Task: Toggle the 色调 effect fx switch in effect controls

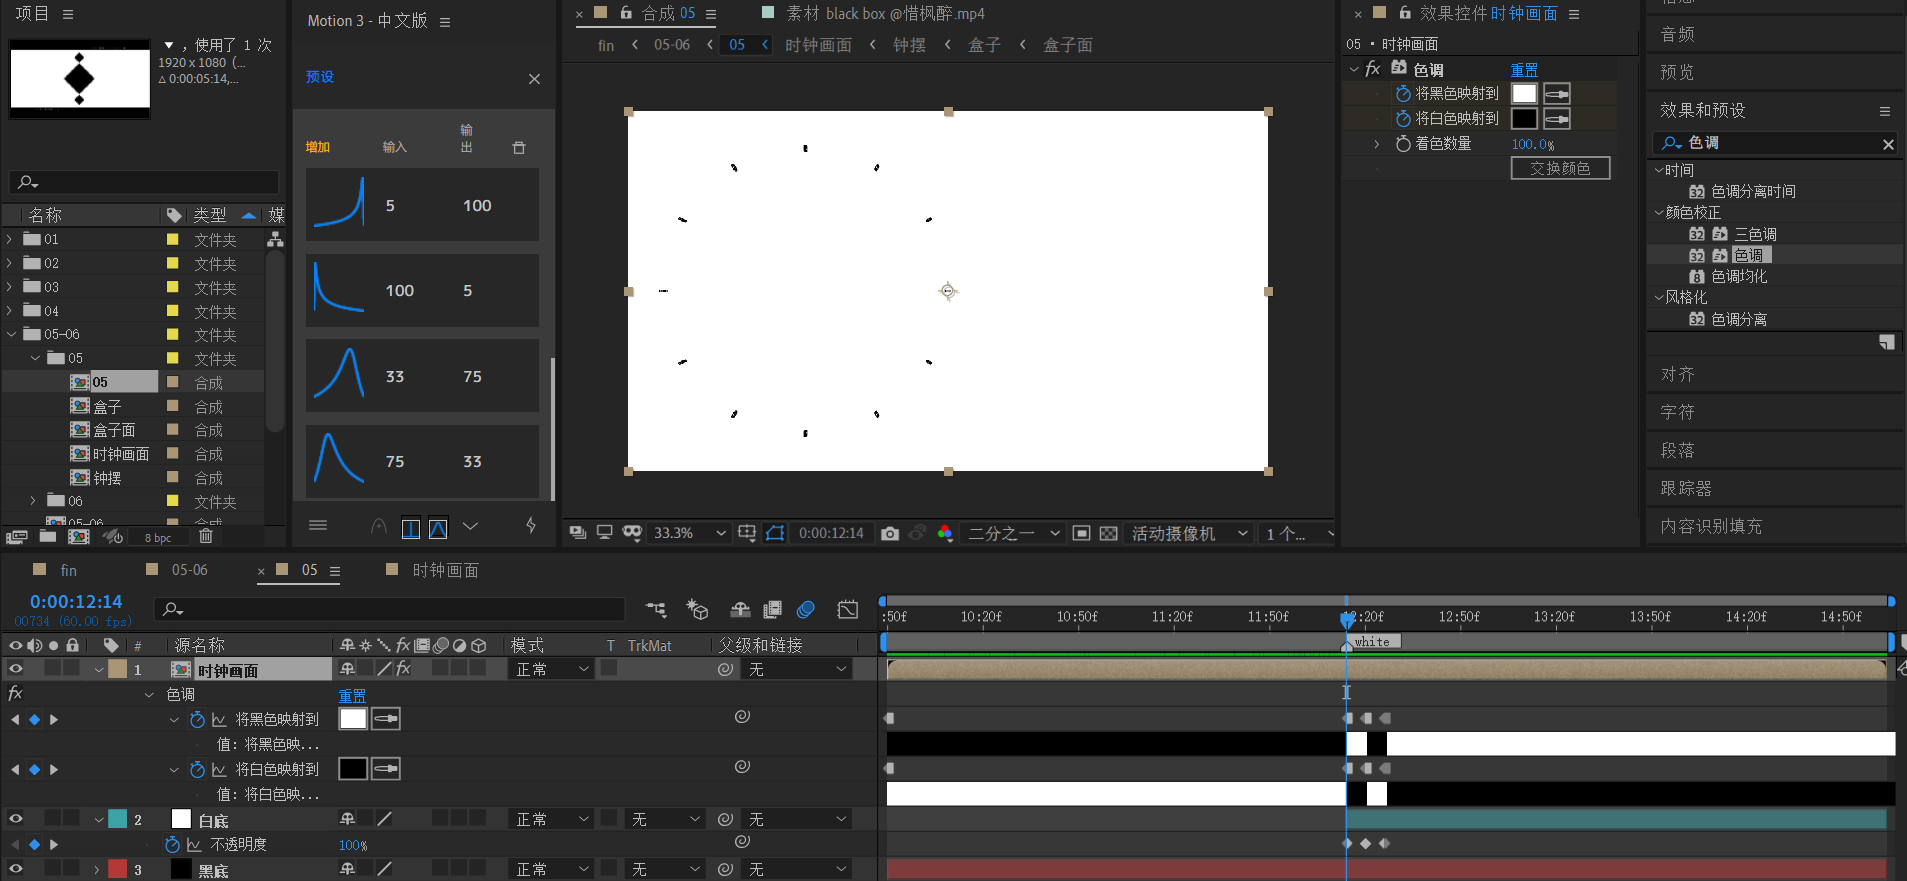Action: tap(1373, 69)
